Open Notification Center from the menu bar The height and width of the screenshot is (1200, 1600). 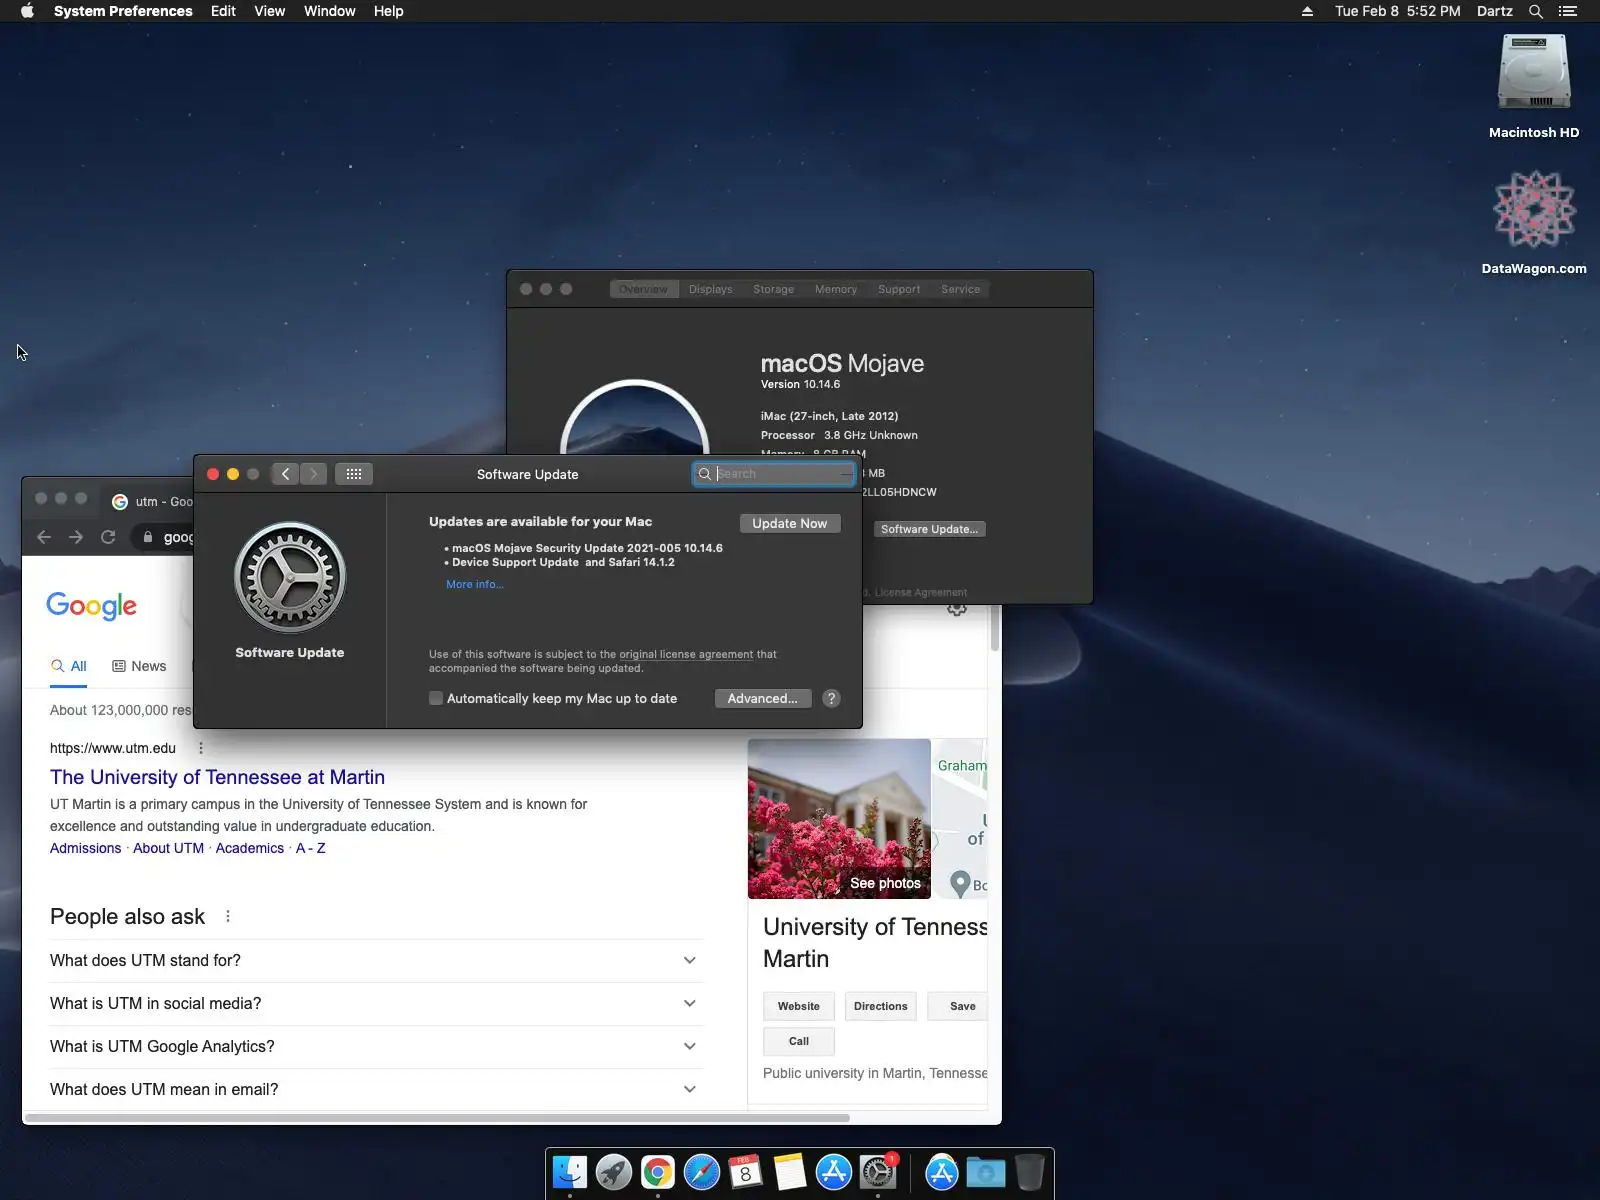click(1568, 11)
